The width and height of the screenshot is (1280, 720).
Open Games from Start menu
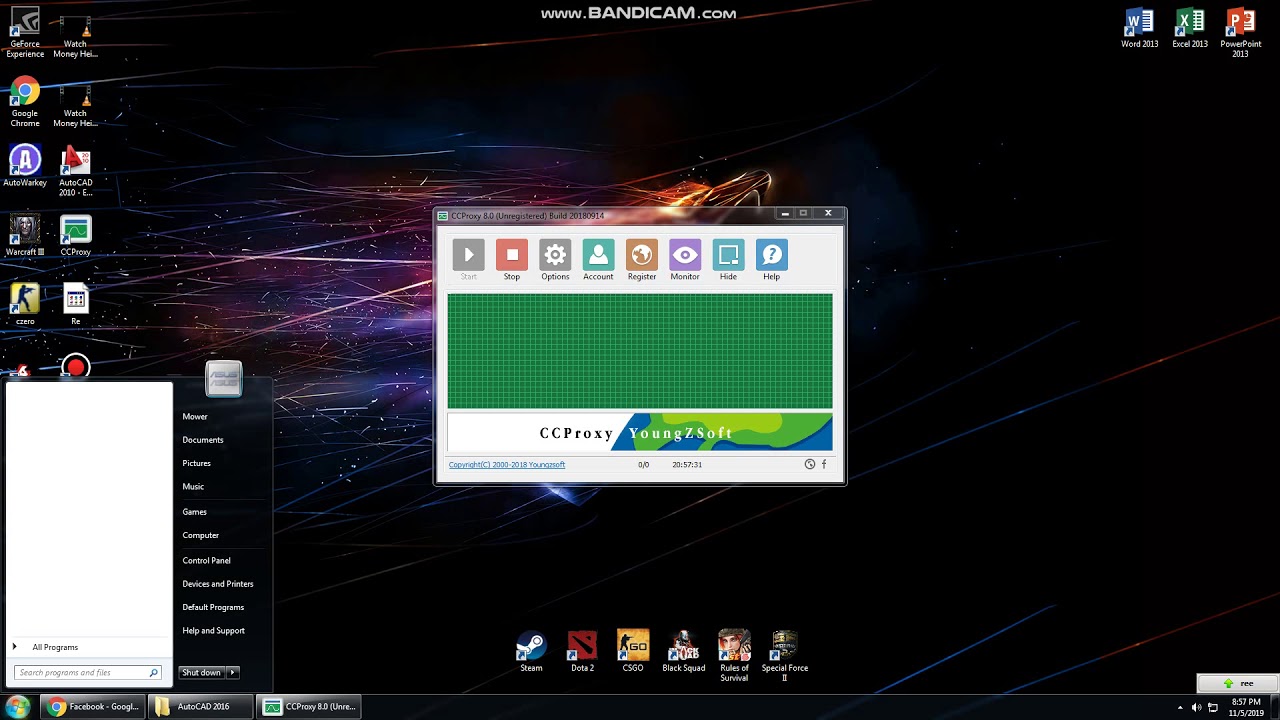click(x=195, y=512)
